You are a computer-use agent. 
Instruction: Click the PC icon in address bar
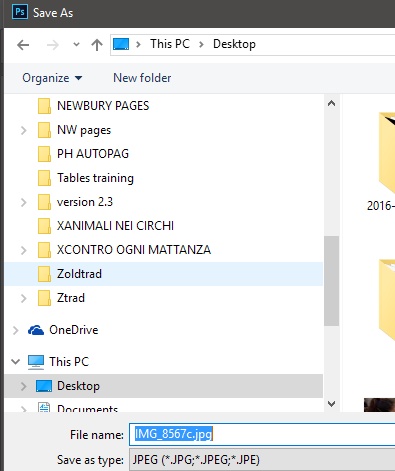(121, 44)
